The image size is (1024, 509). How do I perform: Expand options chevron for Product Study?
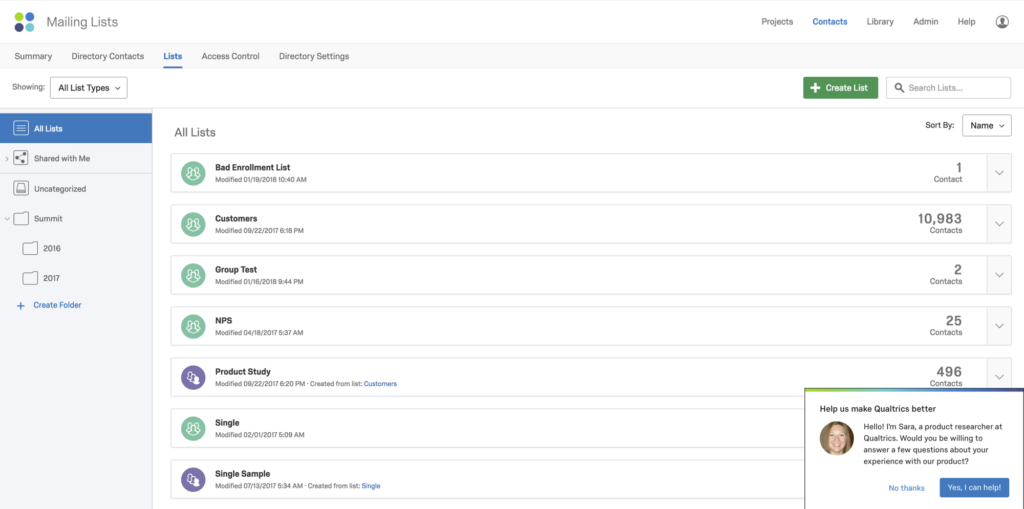pos(999,376)
